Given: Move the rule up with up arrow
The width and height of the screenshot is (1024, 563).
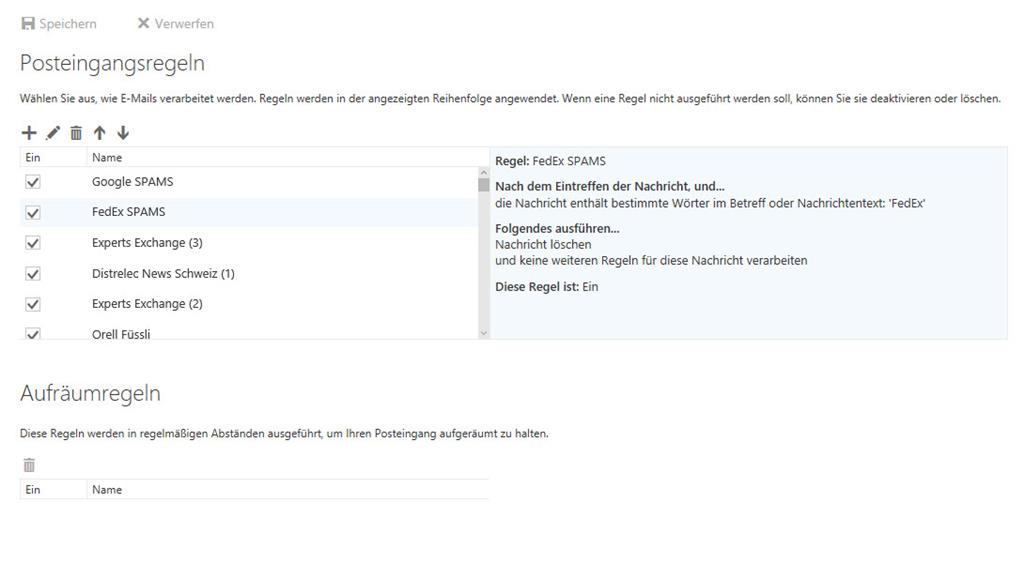Looking at the screenshot, I should click(x=99, y=133).
